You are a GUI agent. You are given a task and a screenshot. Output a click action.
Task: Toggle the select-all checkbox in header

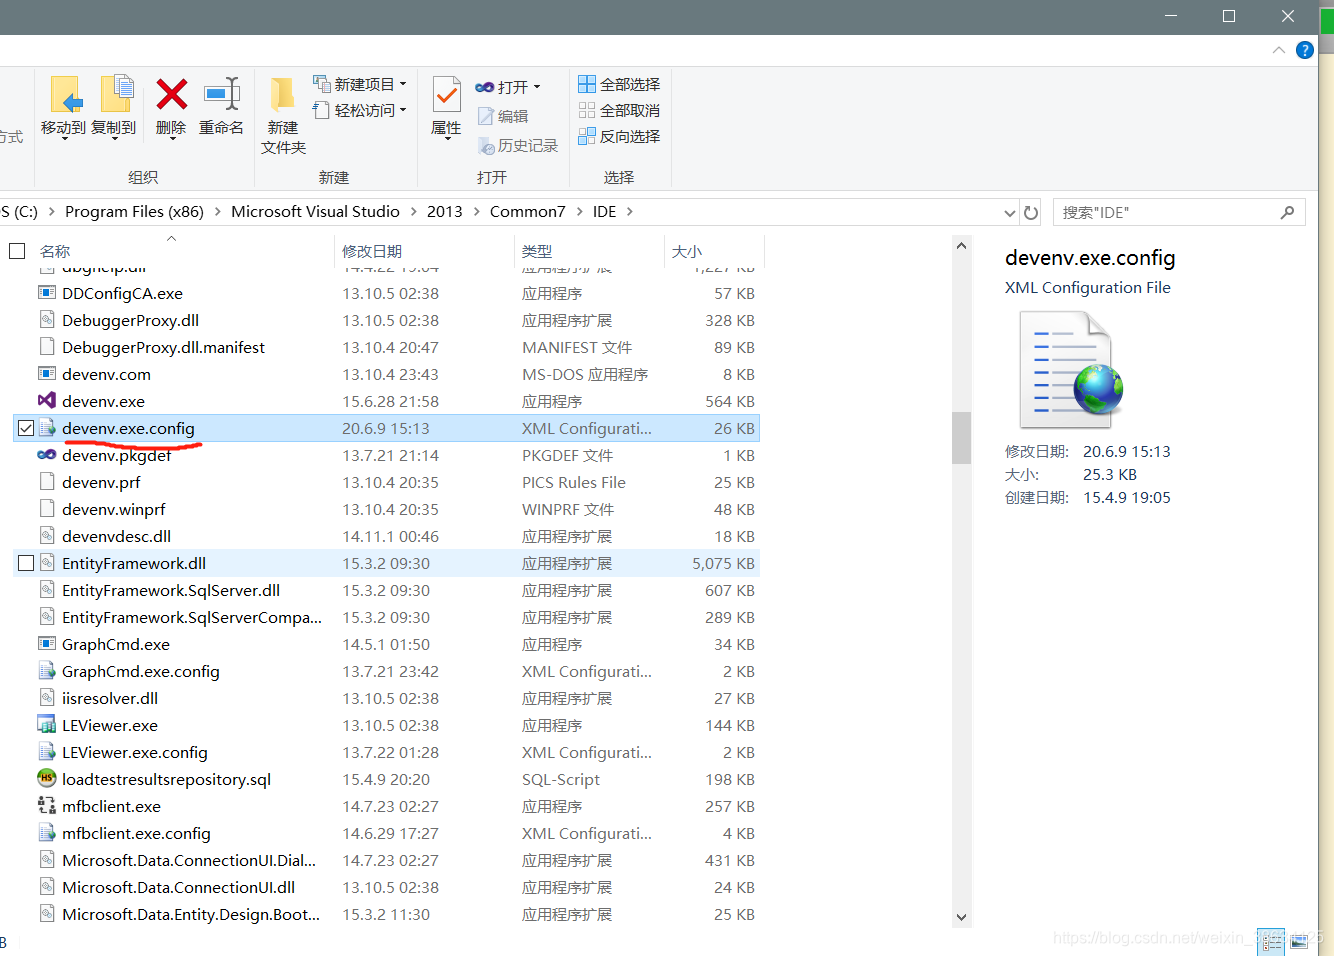(x=17, y=251)
